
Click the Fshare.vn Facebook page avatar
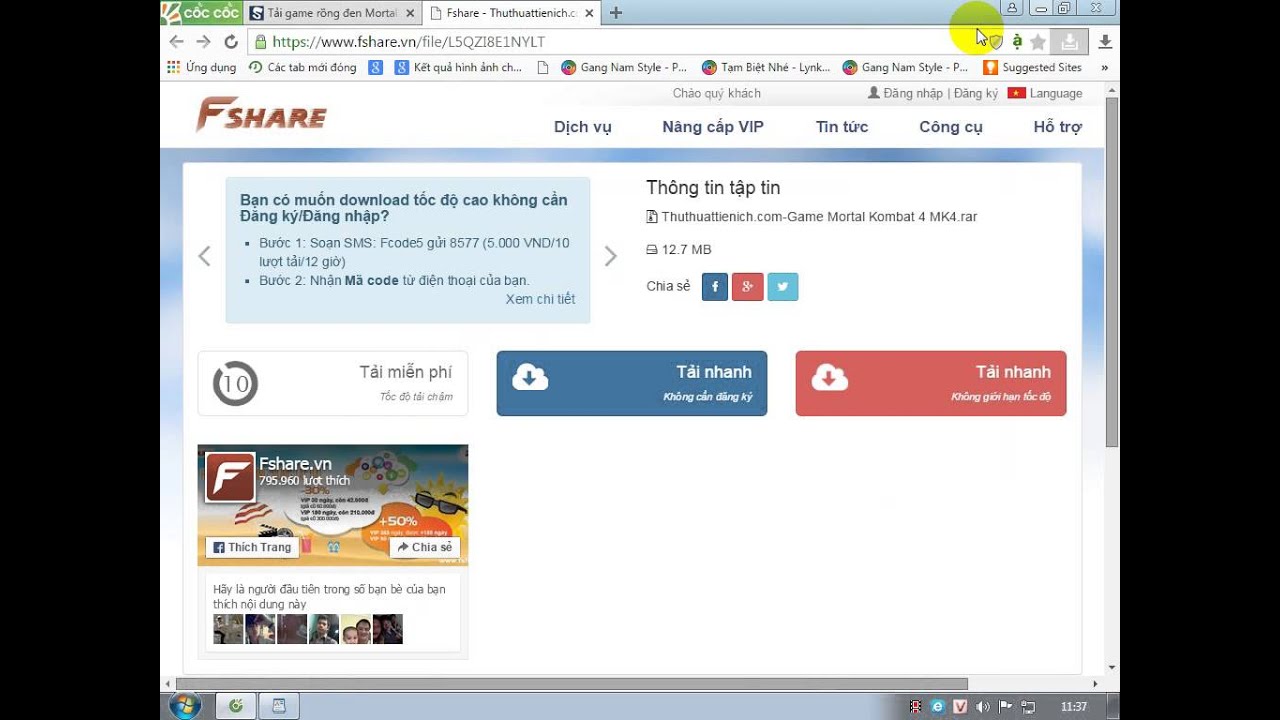230,477
